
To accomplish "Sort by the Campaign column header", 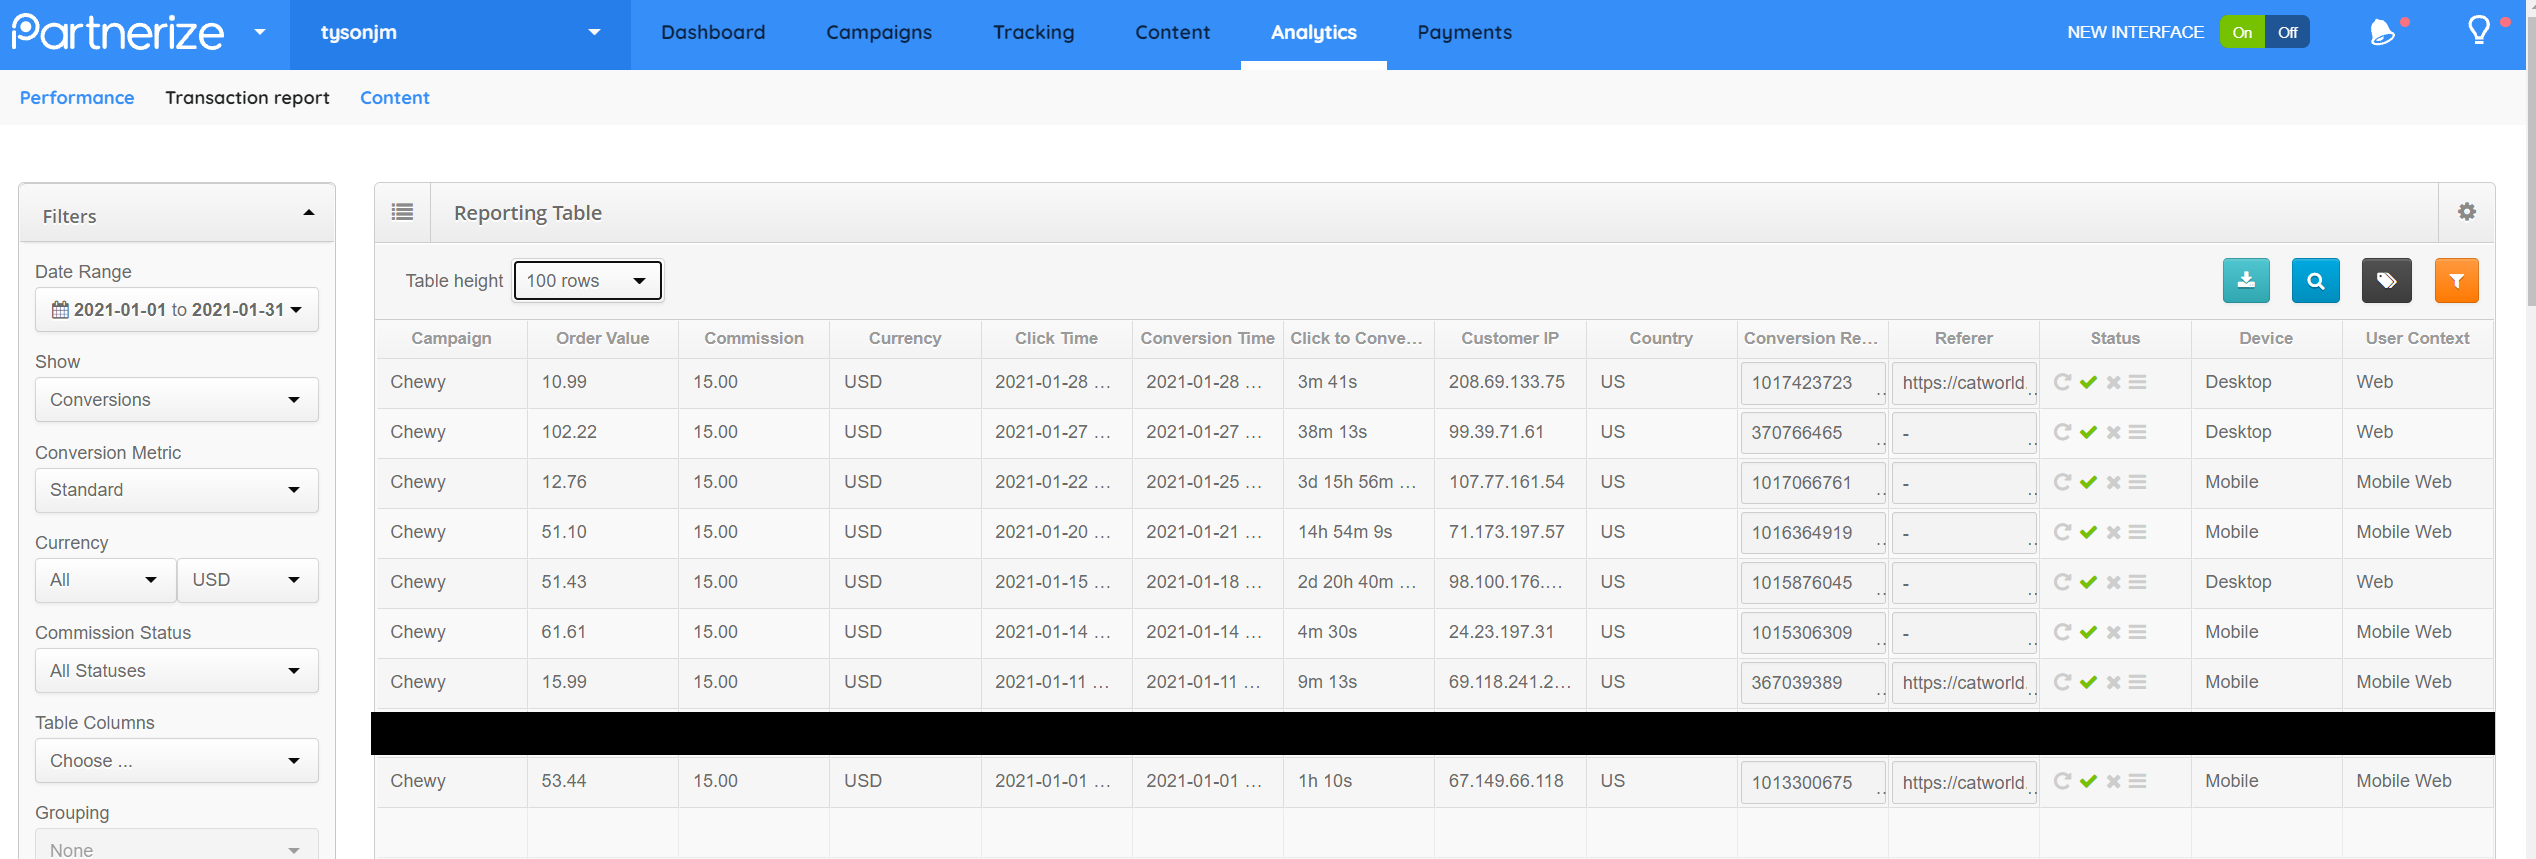I will click(451, 338).
